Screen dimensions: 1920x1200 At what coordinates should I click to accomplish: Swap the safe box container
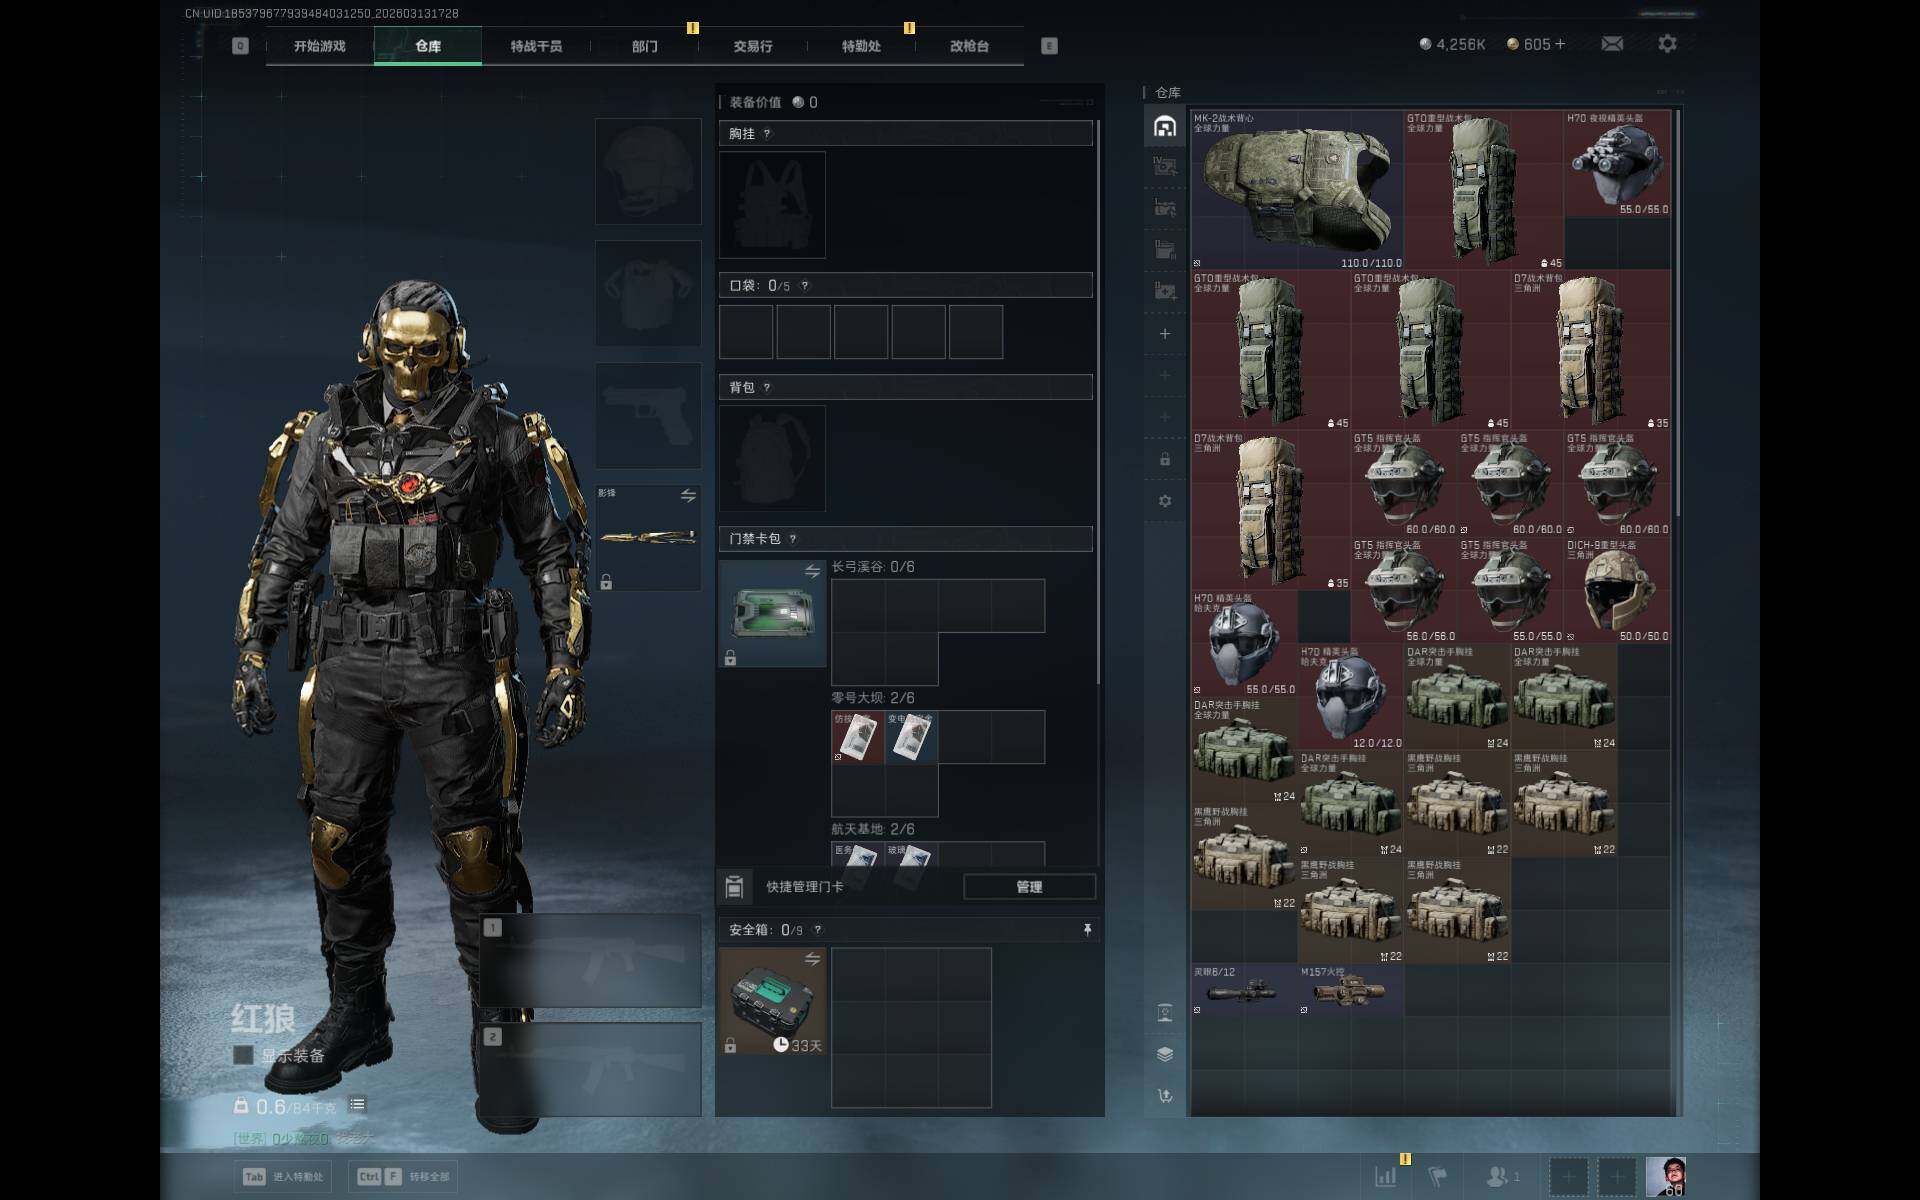[812, 959]
